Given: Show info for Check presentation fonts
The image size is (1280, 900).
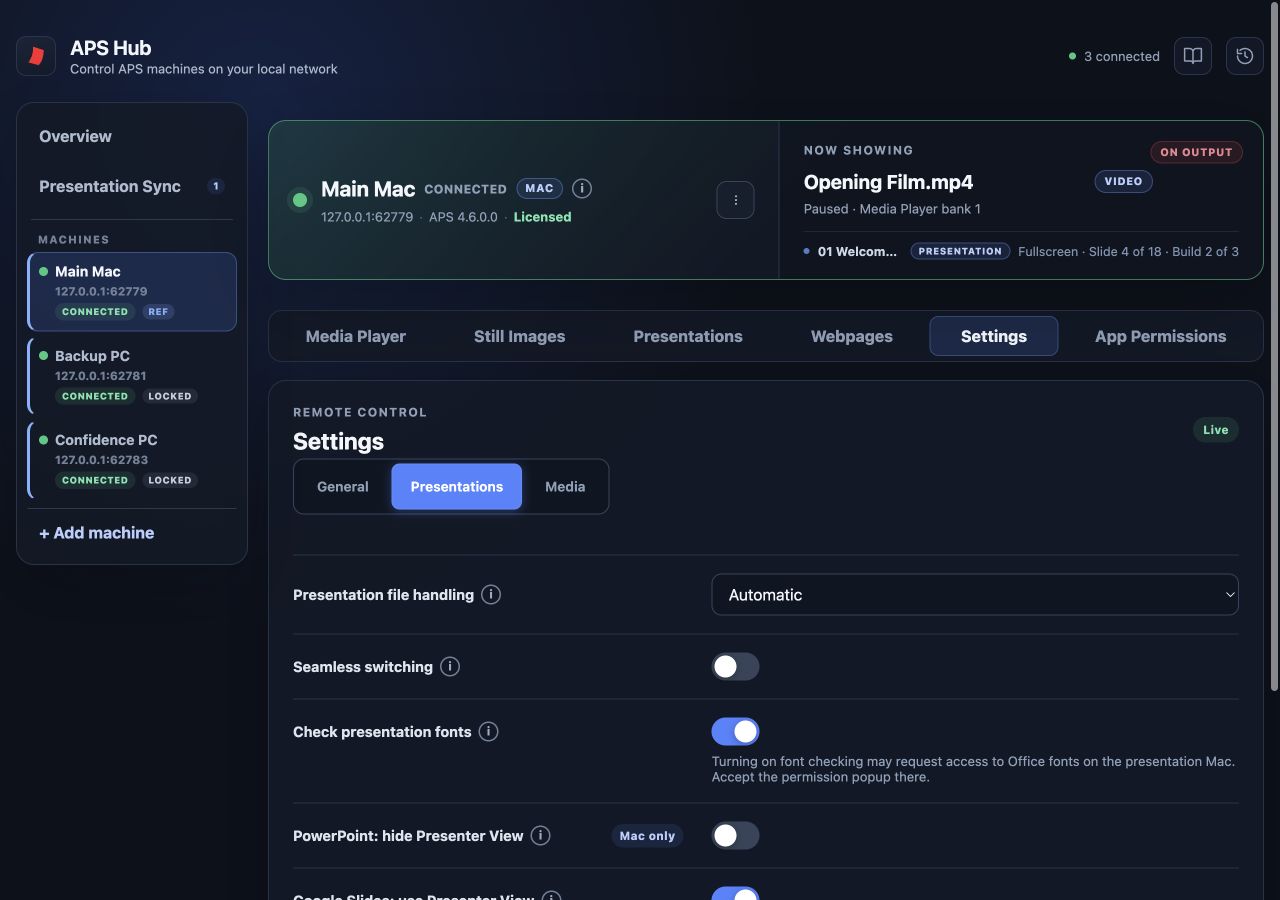Looking at the screenshot, I should pos(488,731).
